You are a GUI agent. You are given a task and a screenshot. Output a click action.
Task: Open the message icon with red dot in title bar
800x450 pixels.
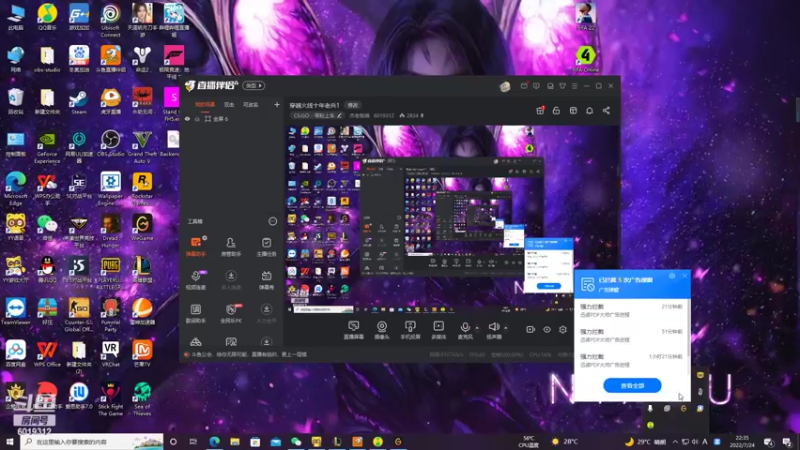pyautogui.click(x=524, y=86)
